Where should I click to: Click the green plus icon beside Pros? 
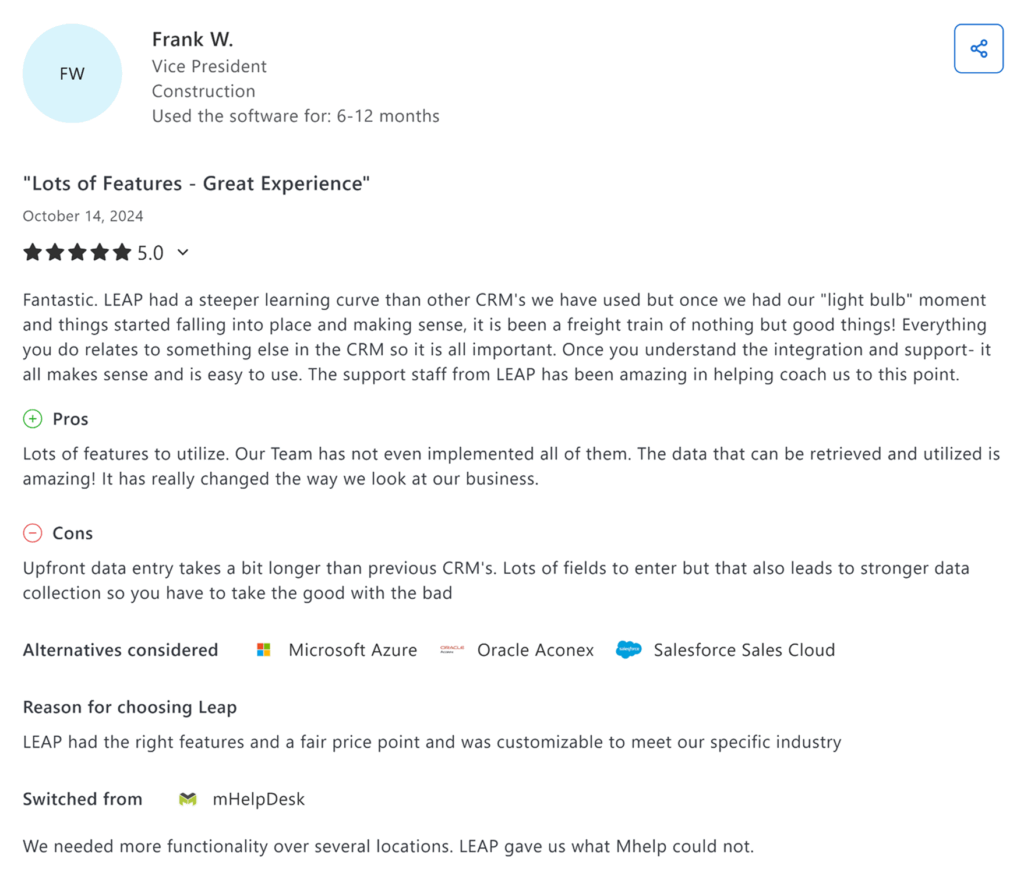pos(33,418)
